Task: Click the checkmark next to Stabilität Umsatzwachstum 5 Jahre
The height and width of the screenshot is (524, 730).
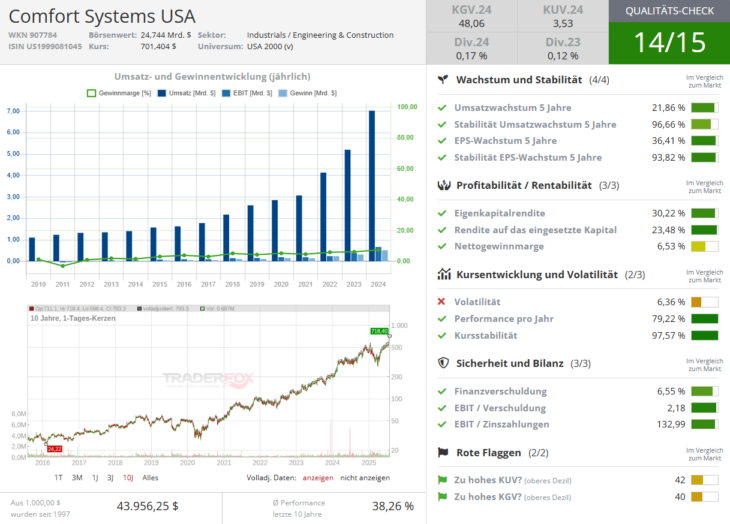Action: (442, 124)
